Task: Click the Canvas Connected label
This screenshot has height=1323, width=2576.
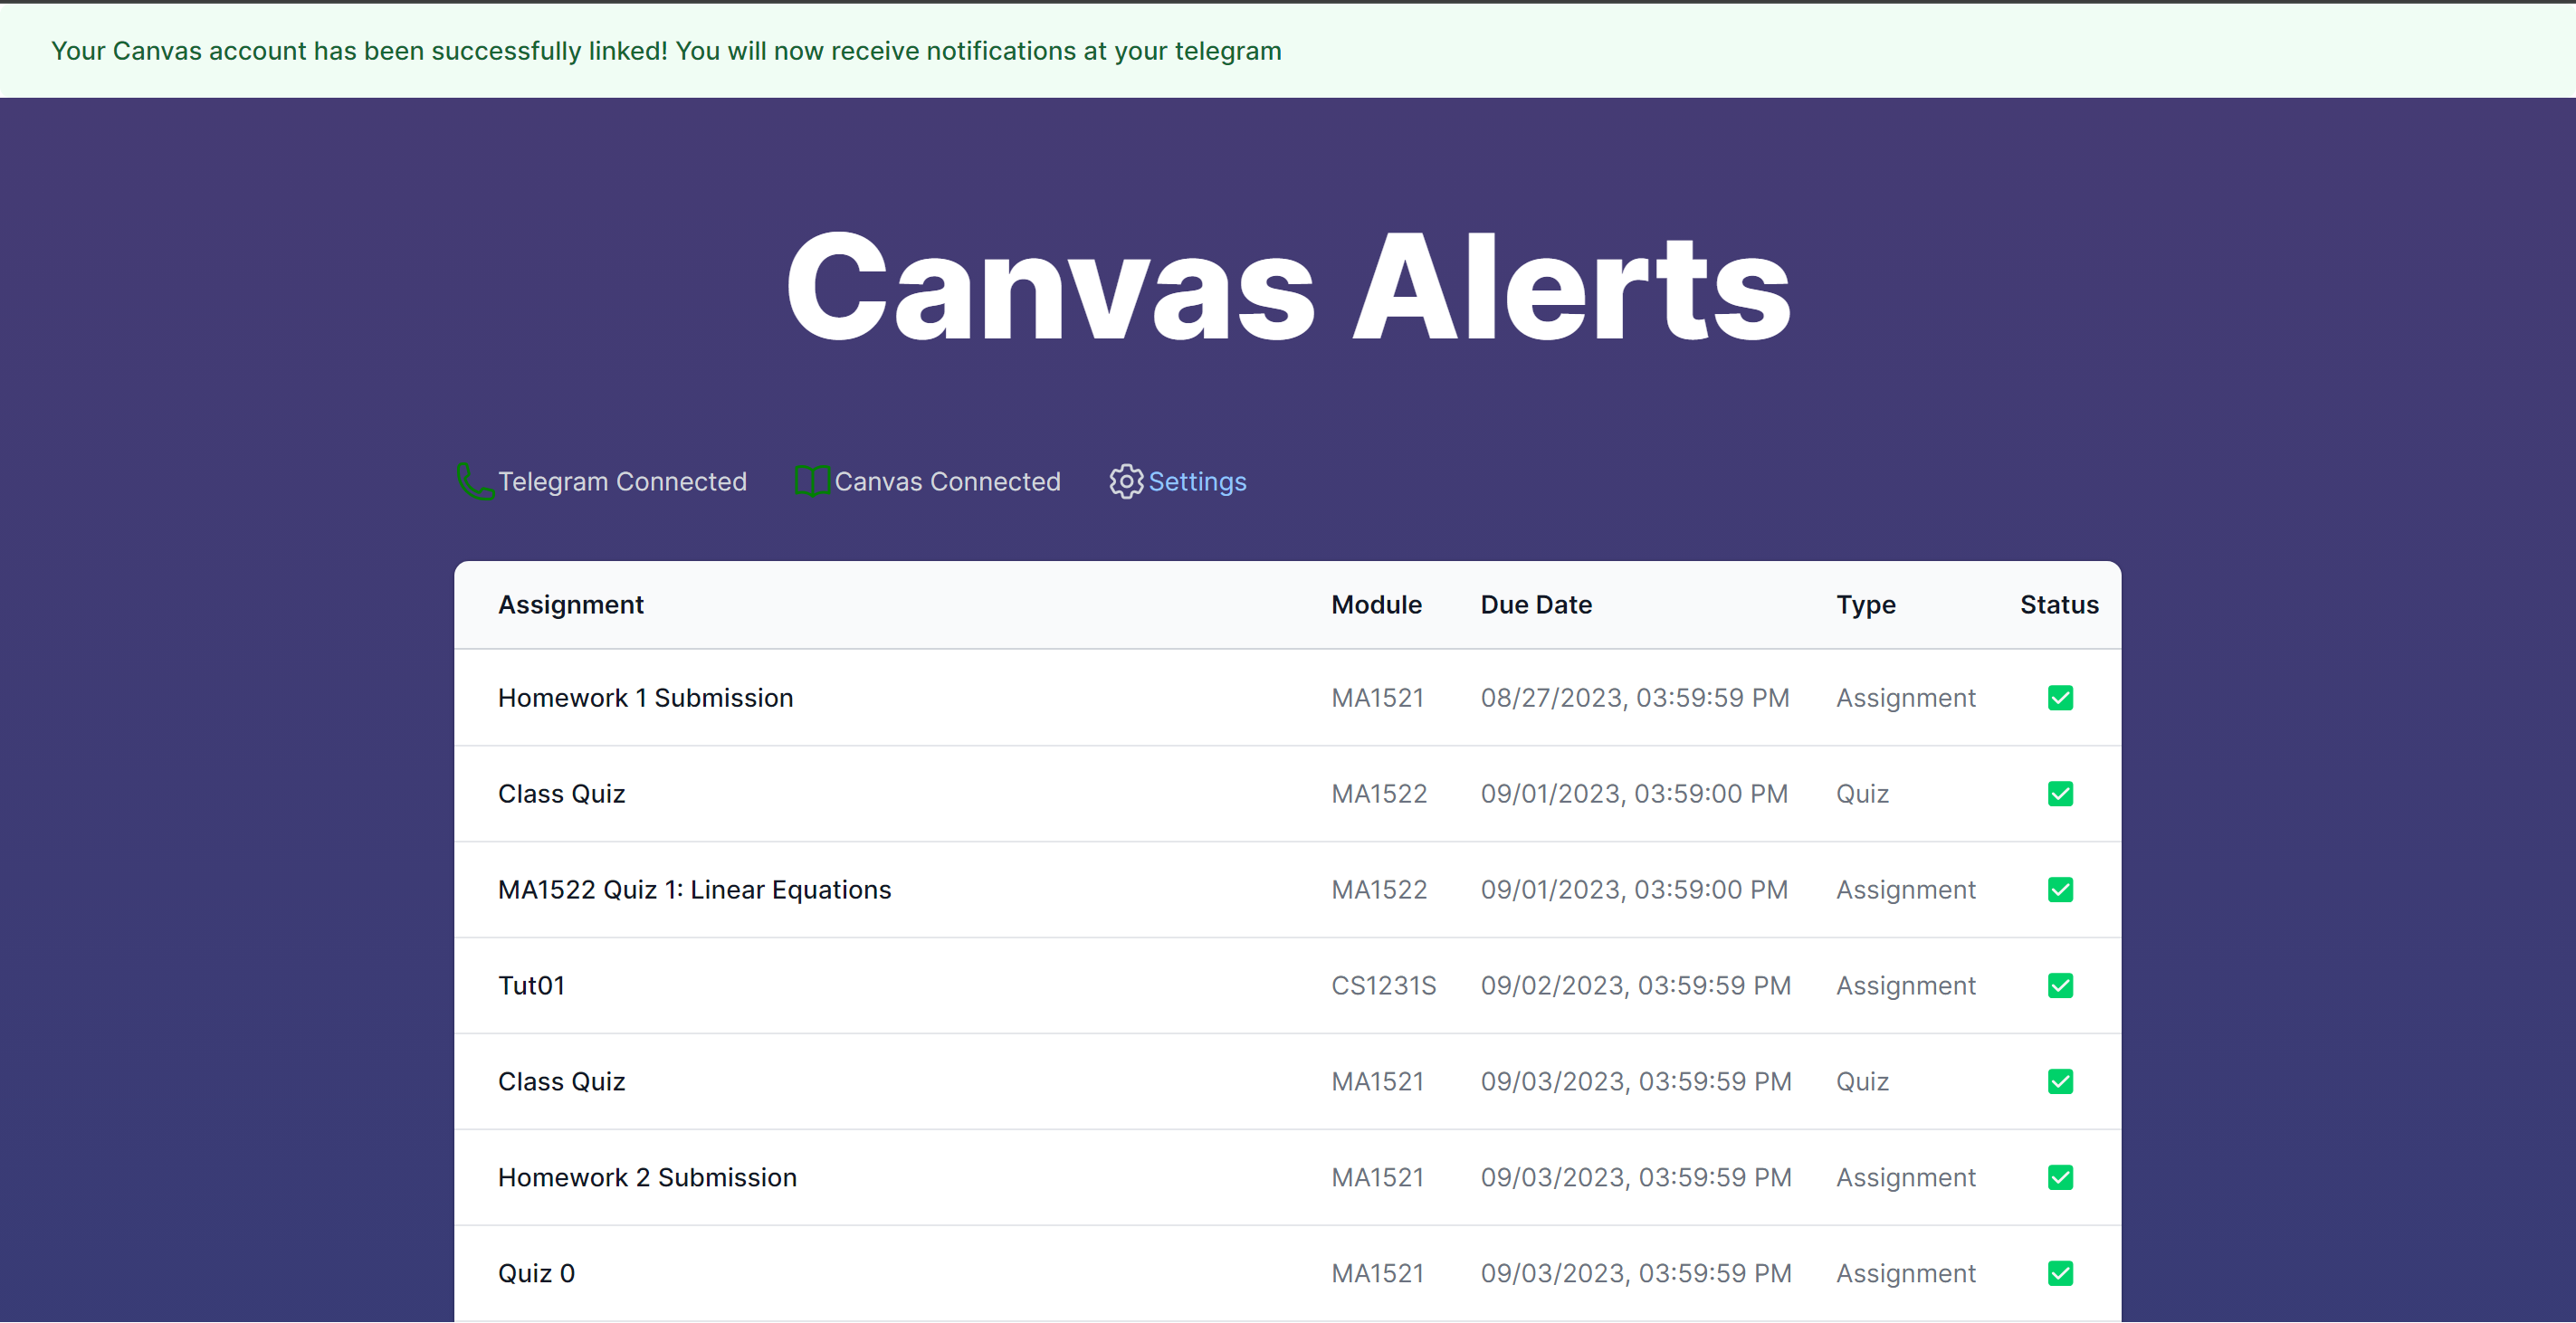Action: pos(947,482)
